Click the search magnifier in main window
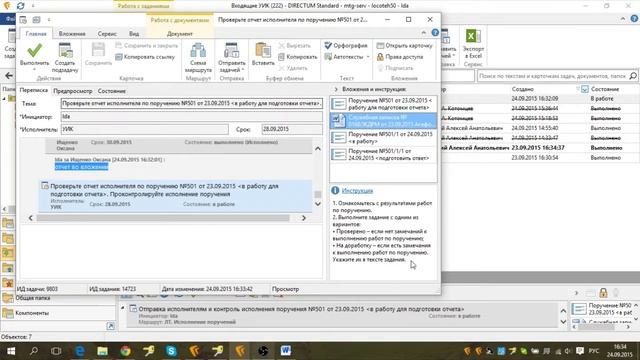Screen dimensions: 640x360 point(633,76)
